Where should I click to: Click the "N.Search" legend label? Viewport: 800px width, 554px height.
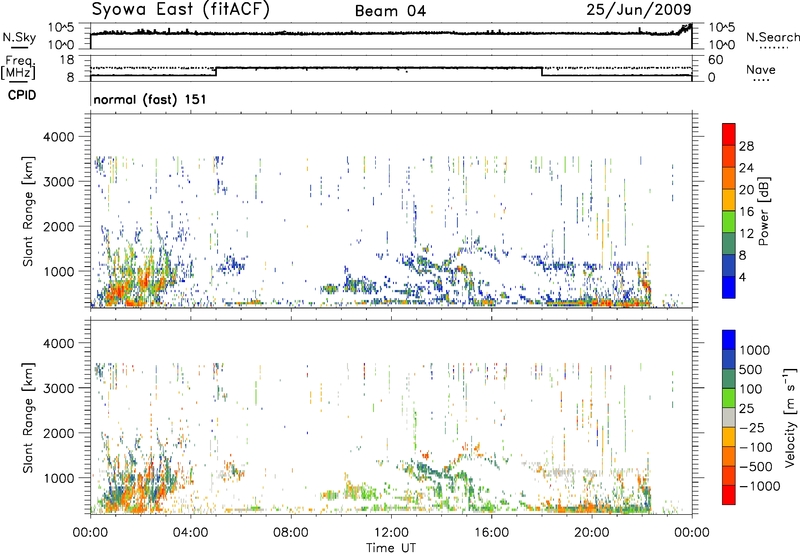(772, 37)
